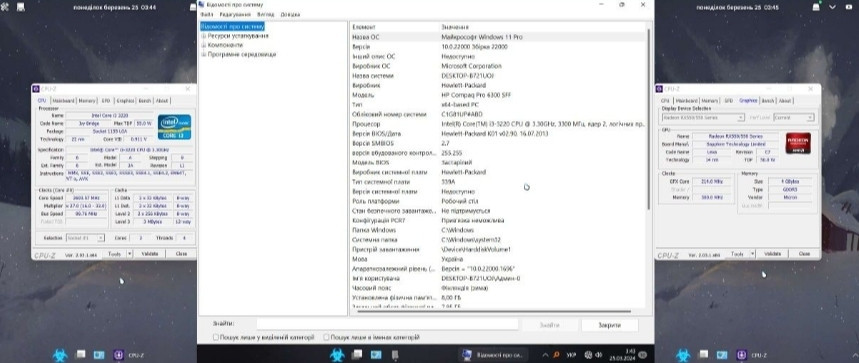Open the Файл menu

(x=207, y=15)
